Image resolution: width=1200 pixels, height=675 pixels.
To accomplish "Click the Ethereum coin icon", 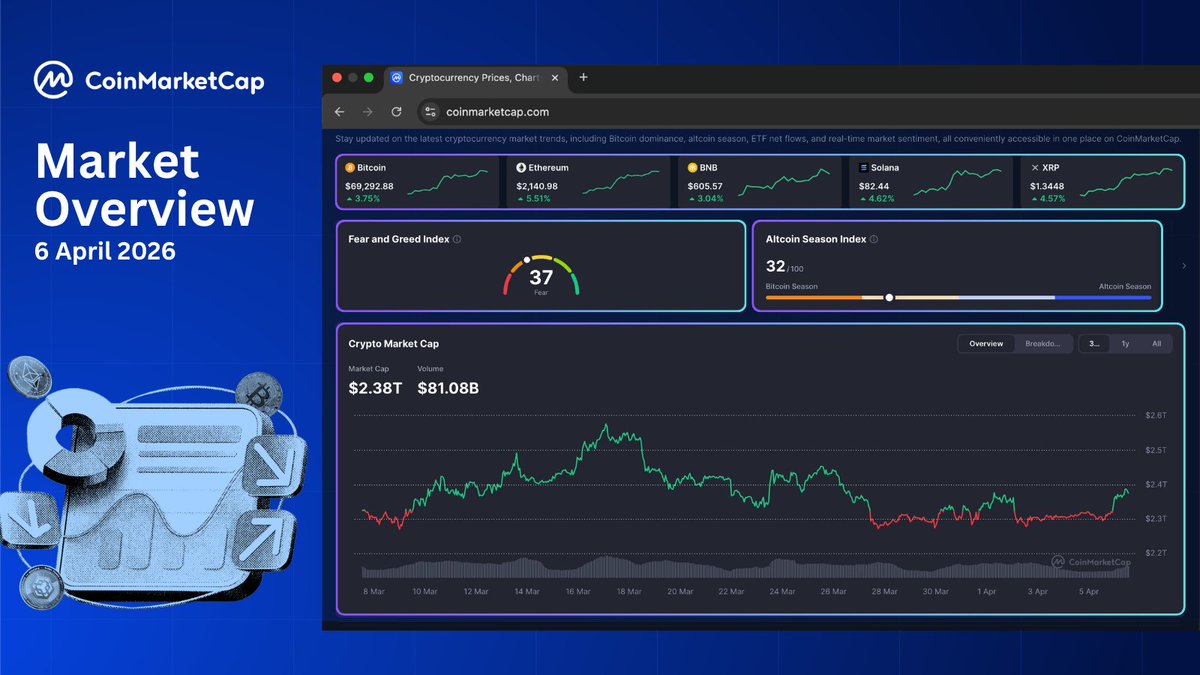I will point(521,168).
